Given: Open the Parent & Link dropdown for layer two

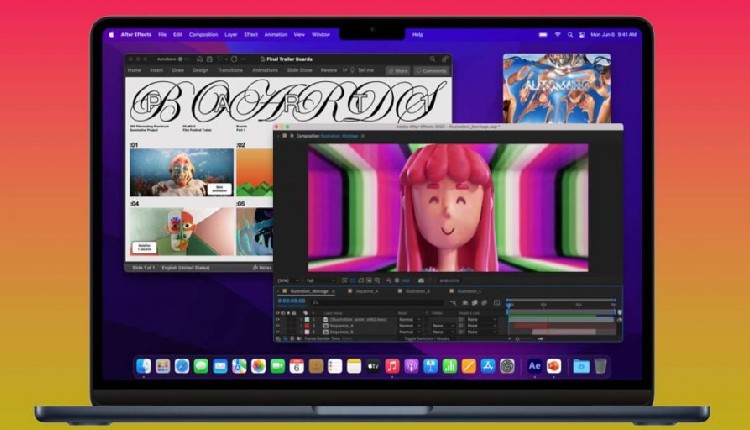Looking at the screenshot, I should [472, 325].
